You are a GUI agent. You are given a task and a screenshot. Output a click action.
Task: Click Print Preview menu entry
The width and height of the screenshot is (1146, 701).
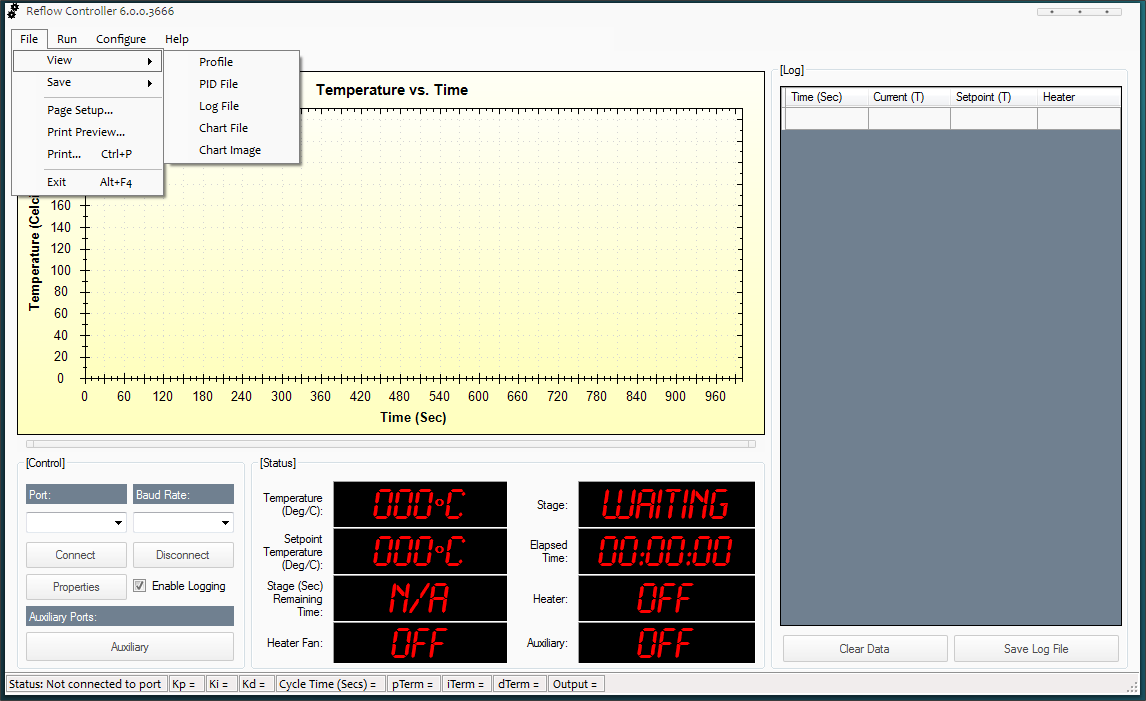pos(86,132)
